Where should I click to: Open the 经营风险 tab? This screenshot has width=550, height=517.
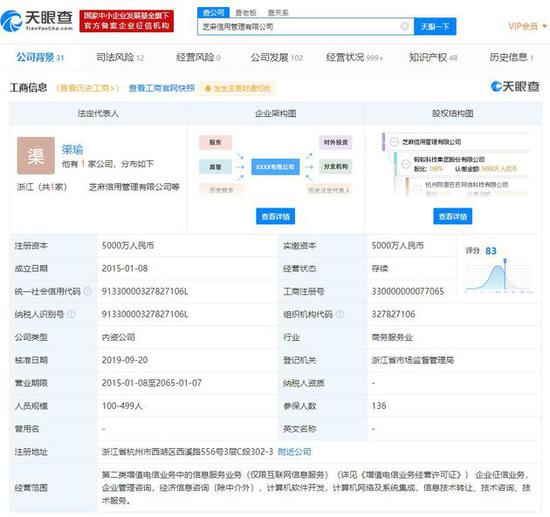[198, 57]
